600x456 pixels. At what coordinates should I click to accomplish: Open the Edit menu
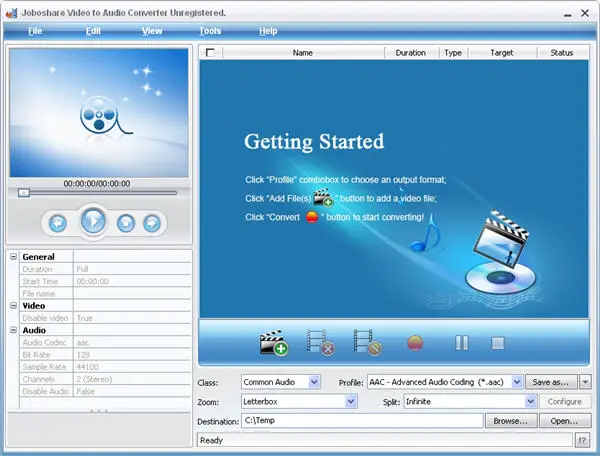click(x=93, y=31)
